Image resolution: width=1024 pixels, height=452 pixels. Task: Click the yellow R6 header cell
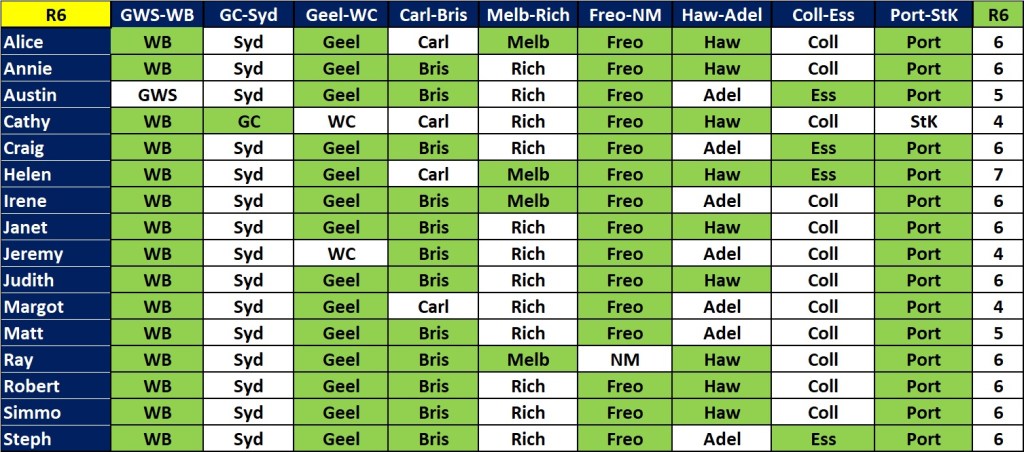coord(54,15)
